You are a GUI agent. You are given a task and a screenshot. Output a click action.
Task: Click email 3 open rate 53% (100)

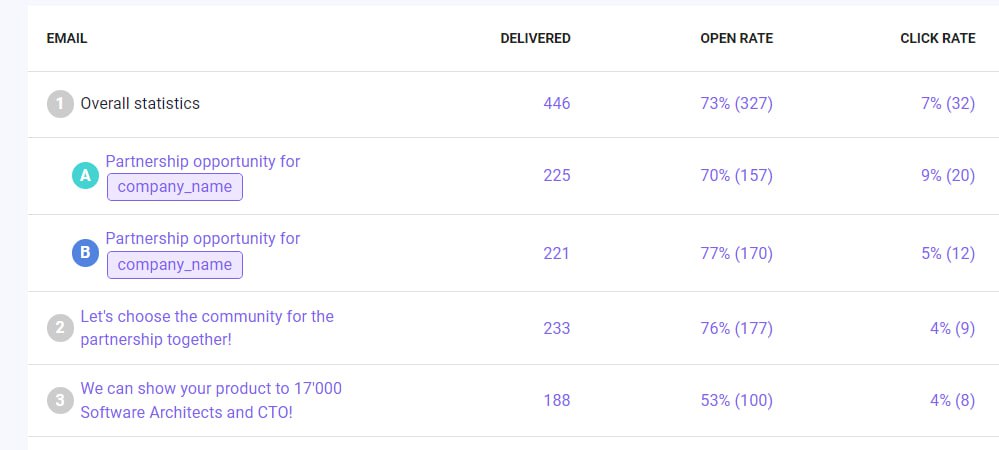[x=736, y=401]
